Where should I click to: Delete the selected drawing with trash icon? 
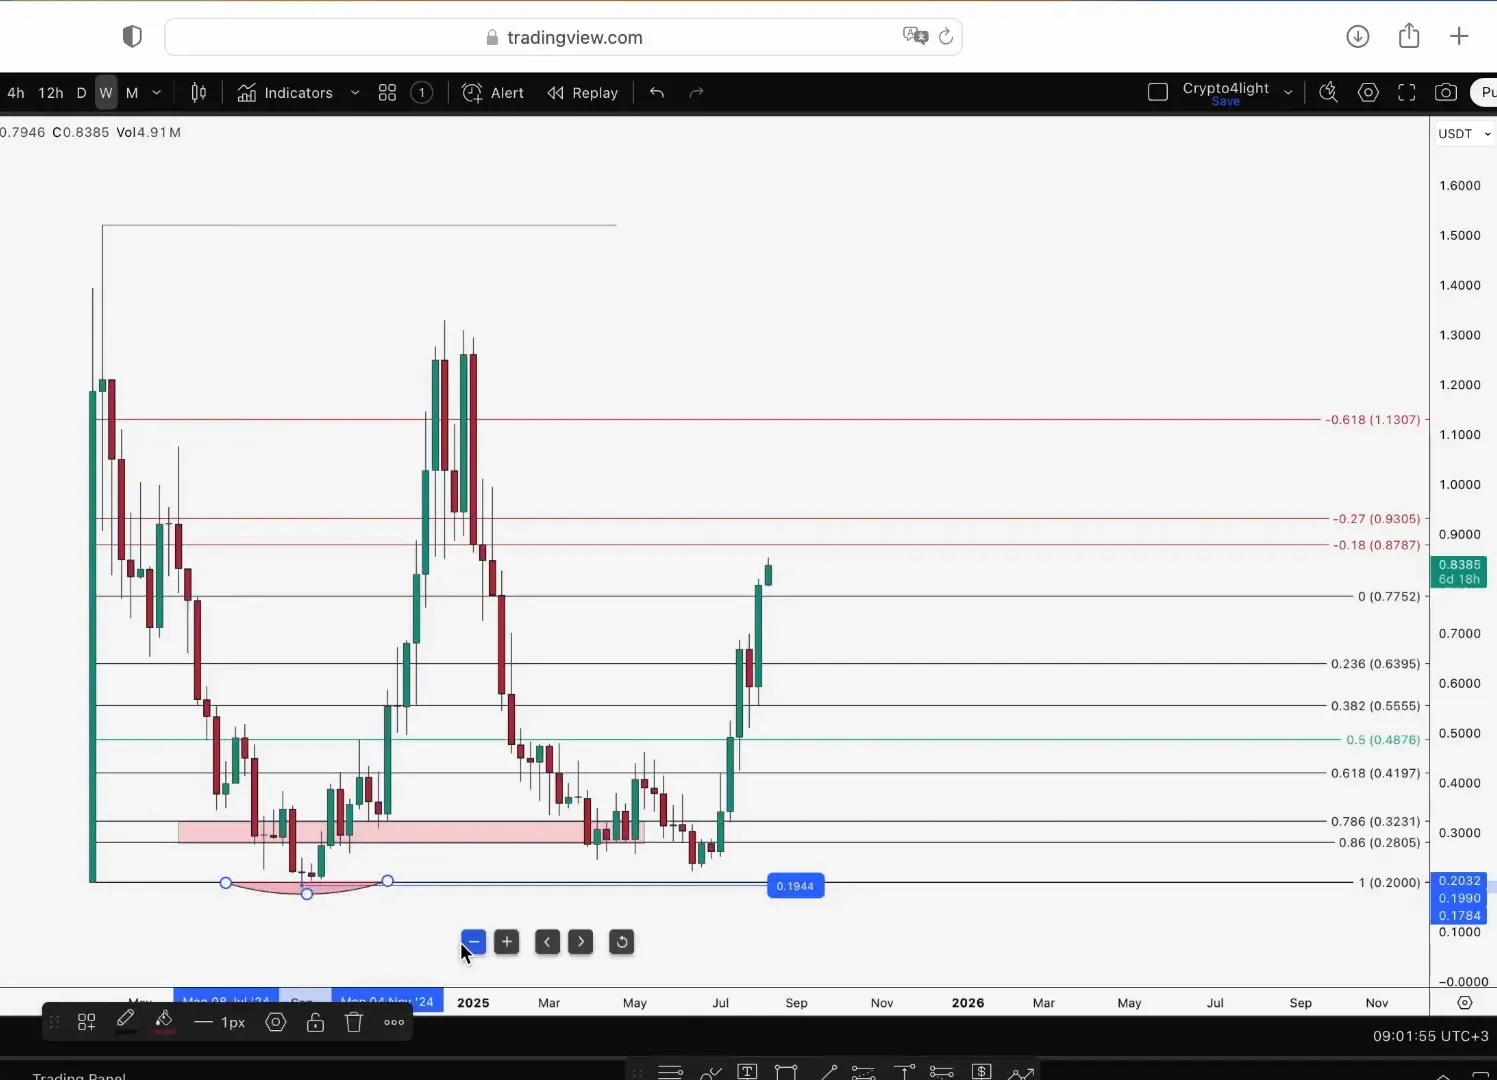[354, 1023]
